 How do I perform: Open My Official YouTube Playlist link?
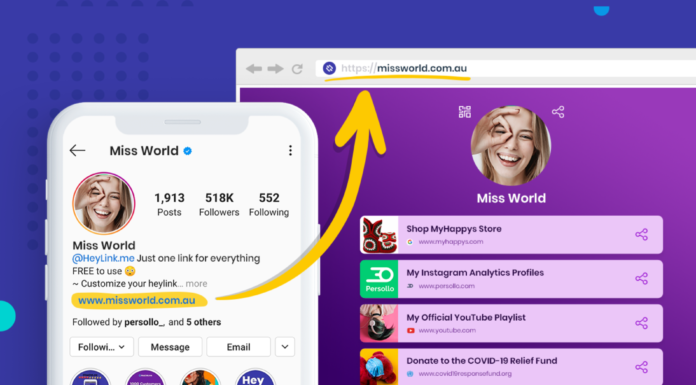[x=511, y=323]
